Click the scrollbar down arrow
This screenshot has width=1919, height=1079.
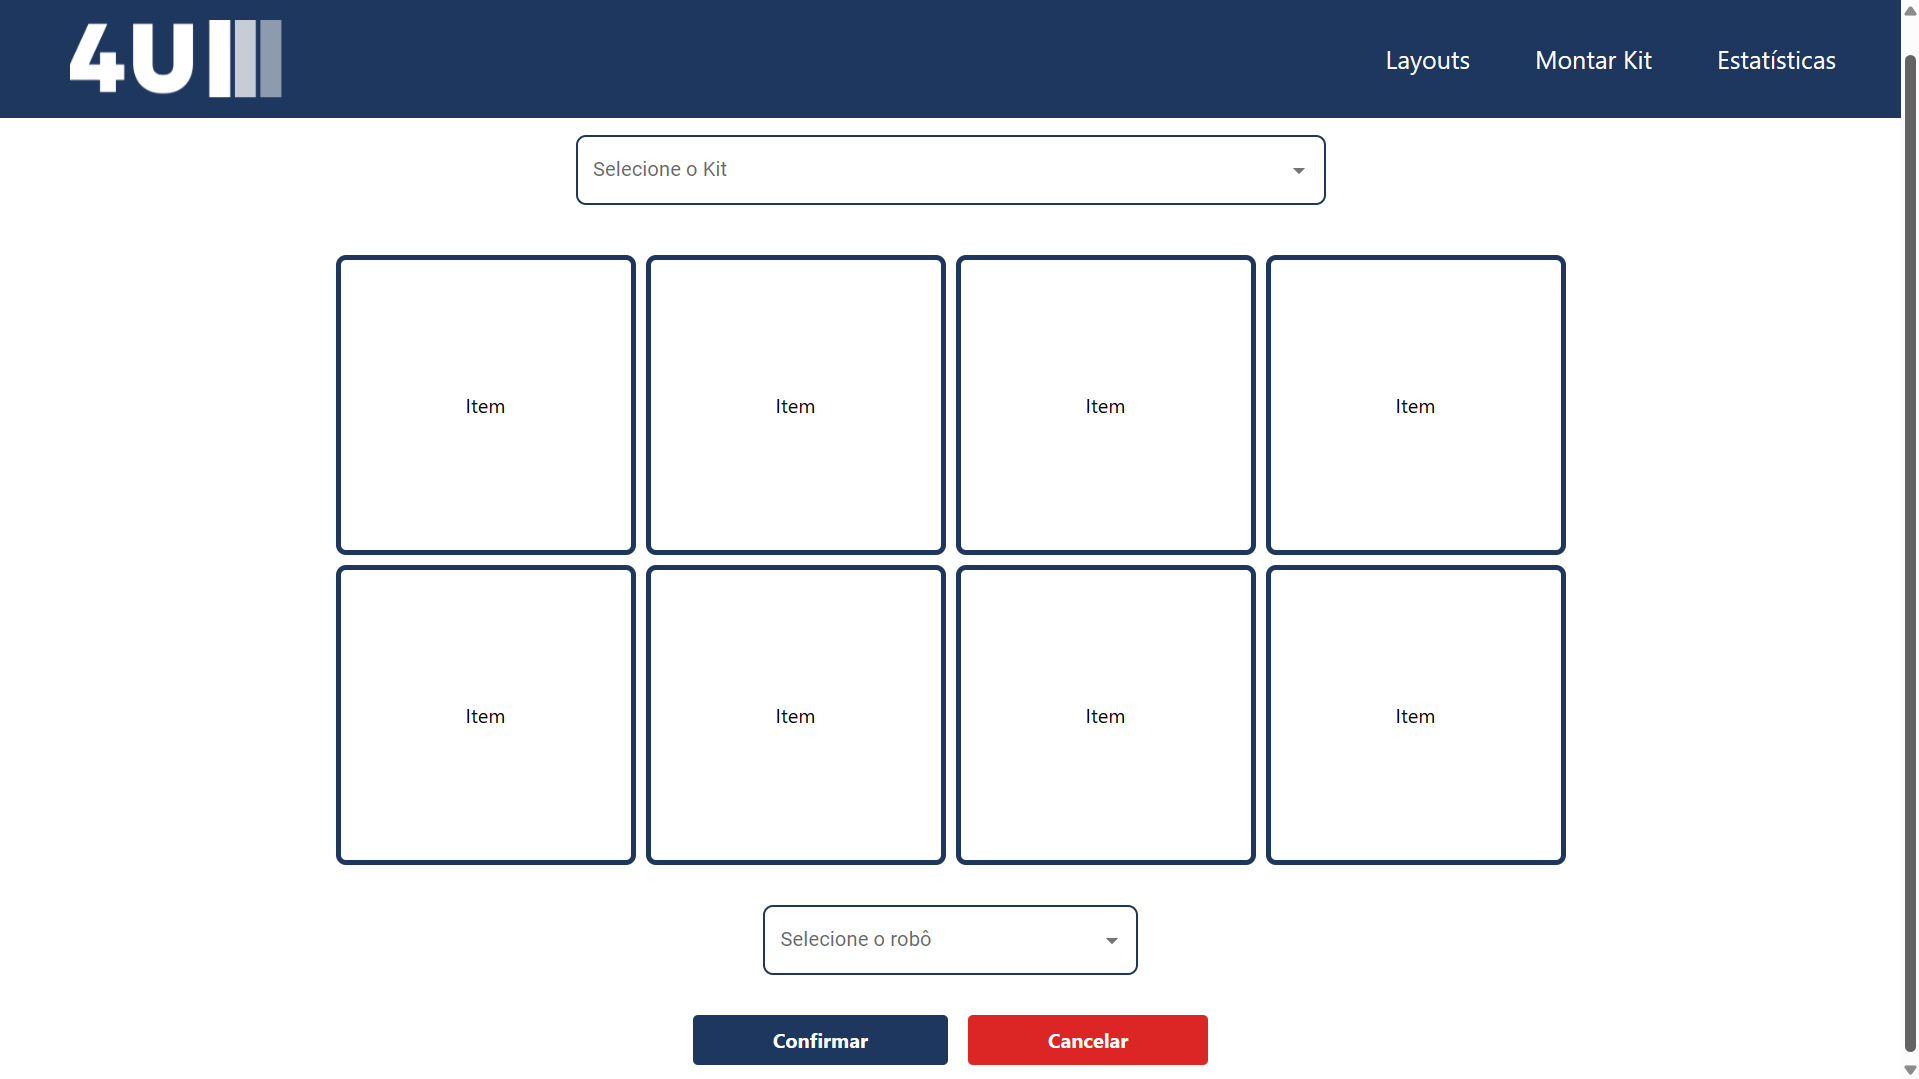tap(1910, 1070)
